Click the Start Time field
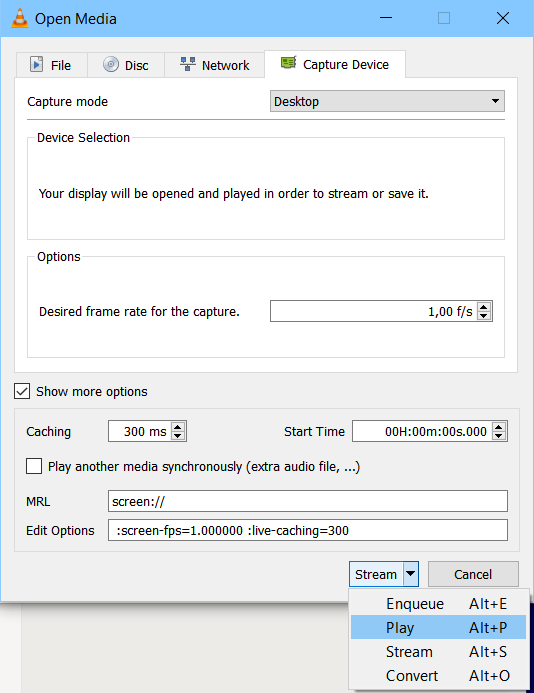 click(423, 431)
